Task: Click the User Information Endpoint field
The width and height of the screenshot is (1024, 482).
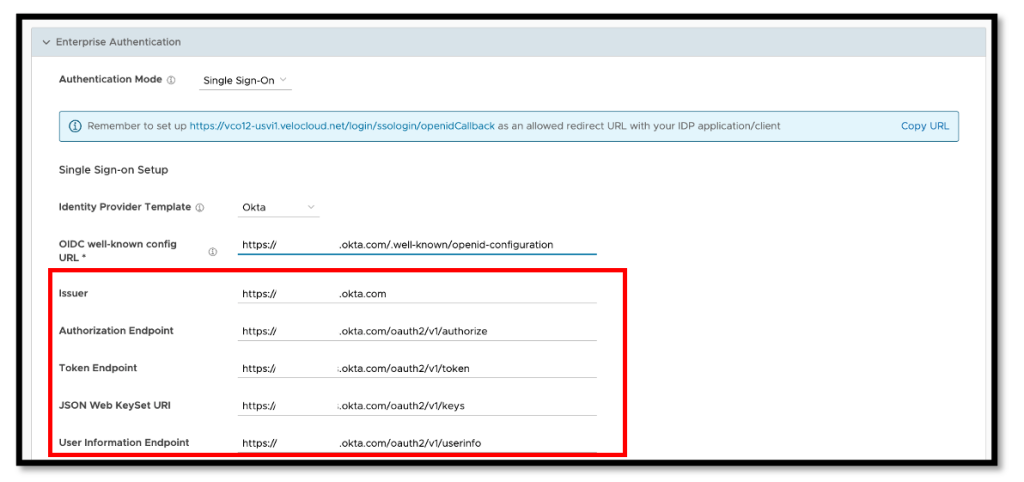Action: click(x=416, y=443)
